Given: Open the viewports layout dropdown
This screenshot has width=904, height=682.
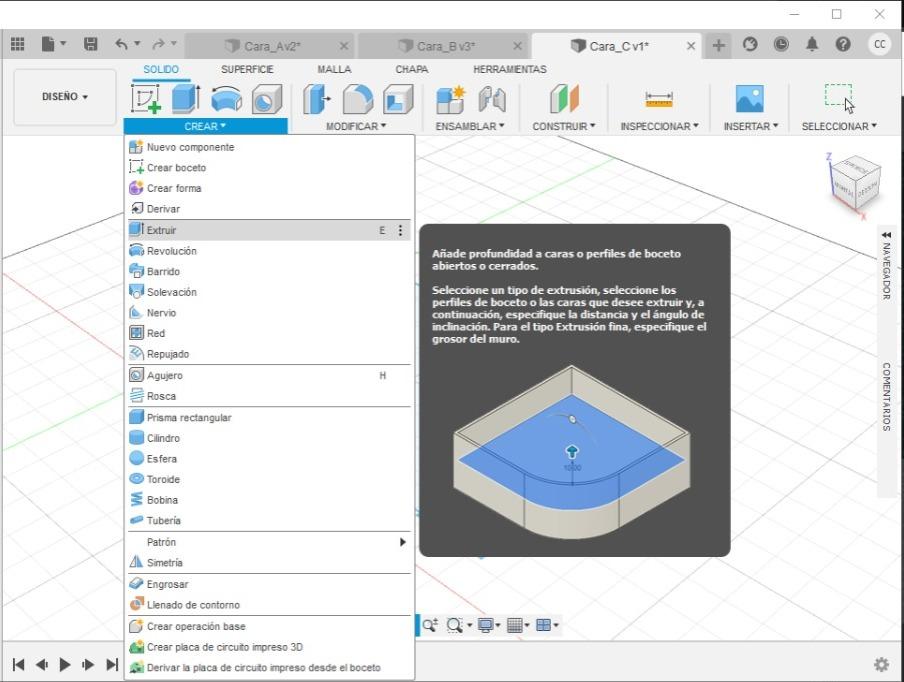Looking at the screenshot, I should tap(547, 625).
